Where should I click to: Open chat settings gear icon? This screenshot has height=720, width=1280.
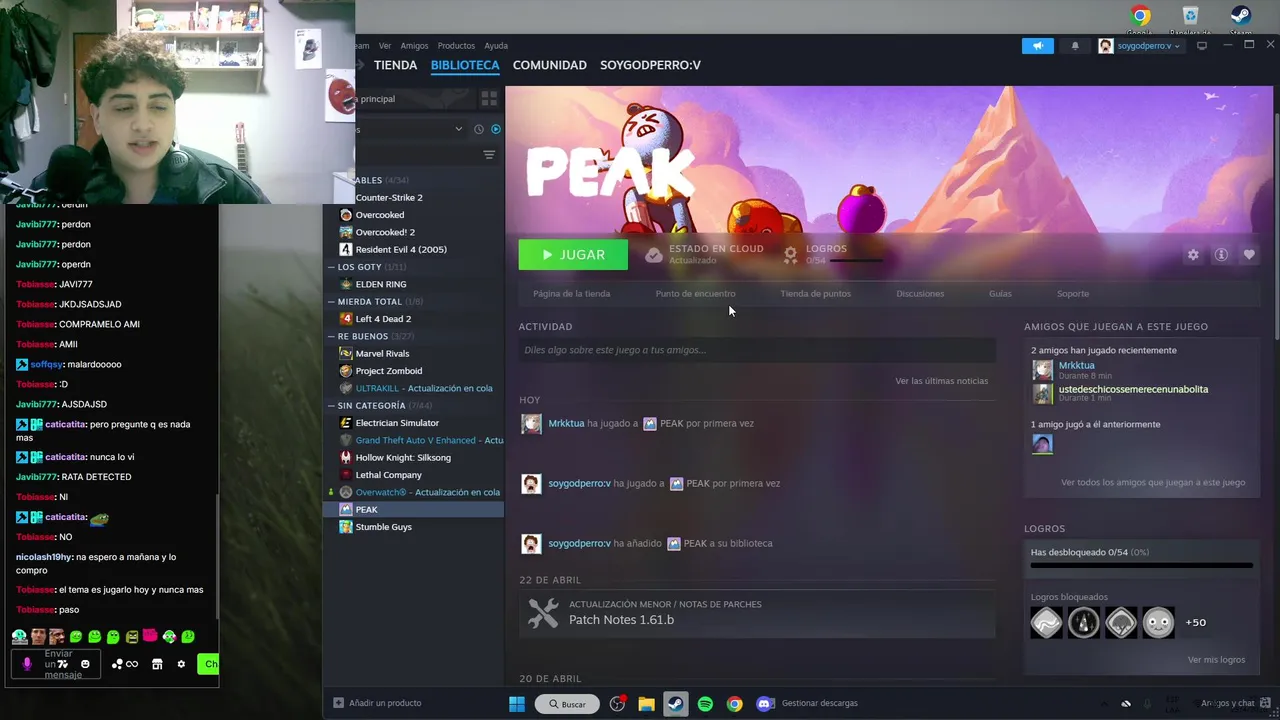coord(181,664)
